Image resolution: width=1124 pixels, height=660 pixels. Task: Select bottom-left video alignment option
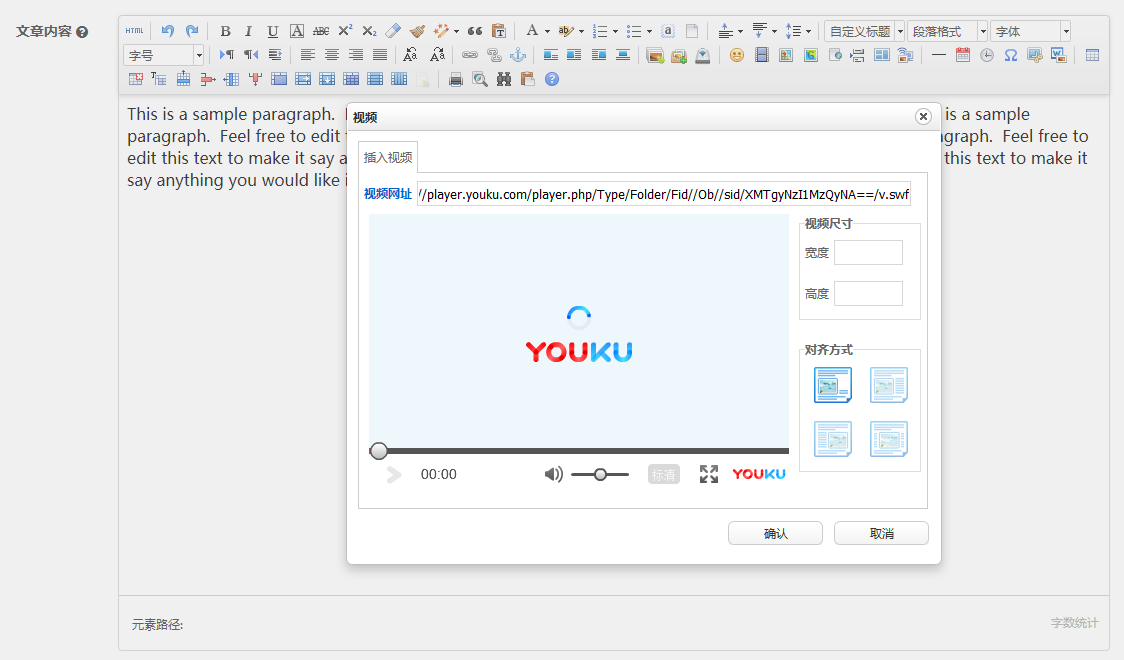pyautogui.click(x=833, y=439)
